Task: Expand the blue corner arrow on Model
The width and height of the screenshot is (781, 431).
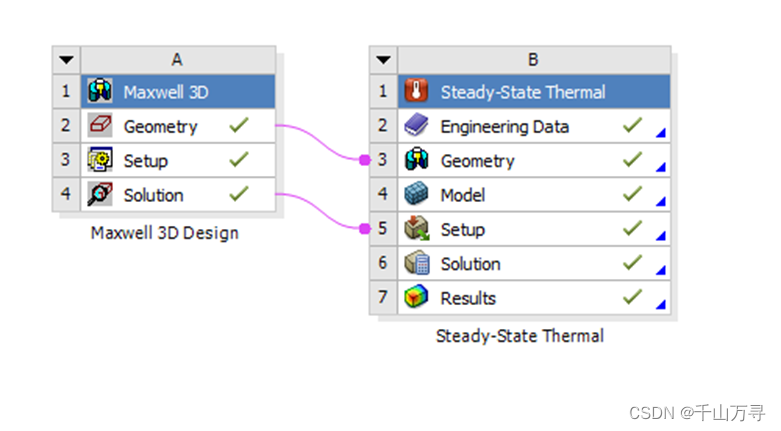Action: coord(661,202)
